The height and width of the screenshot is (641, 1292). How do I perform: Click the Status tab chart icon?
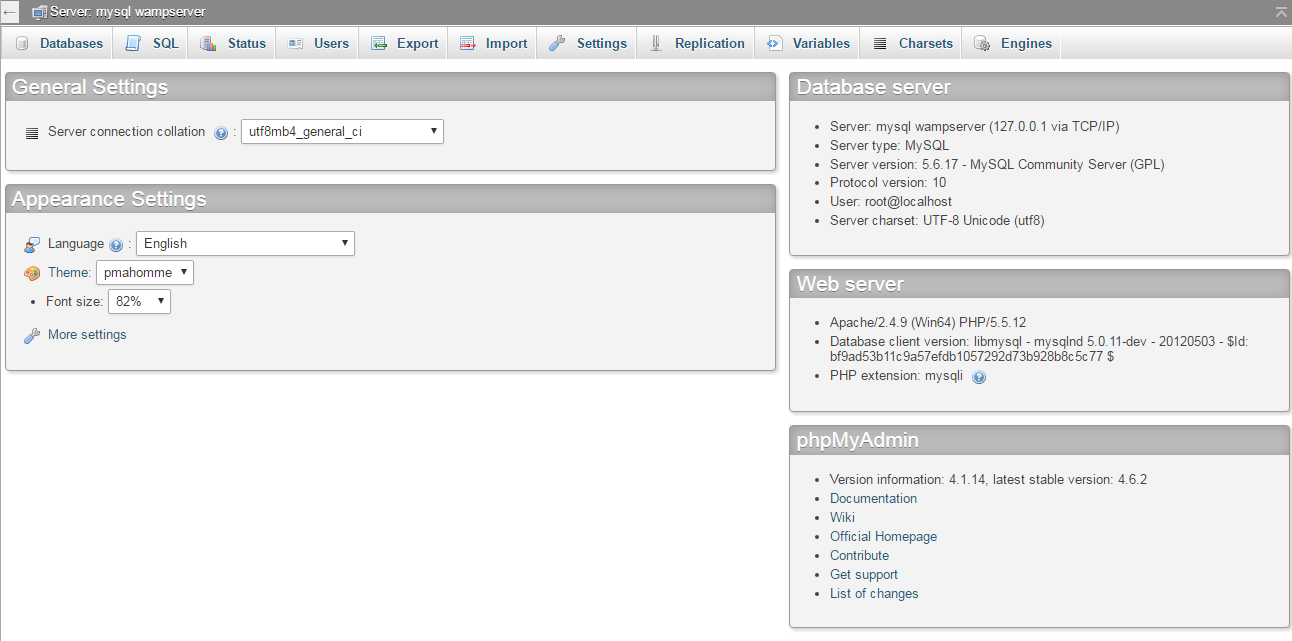(208, 44)
